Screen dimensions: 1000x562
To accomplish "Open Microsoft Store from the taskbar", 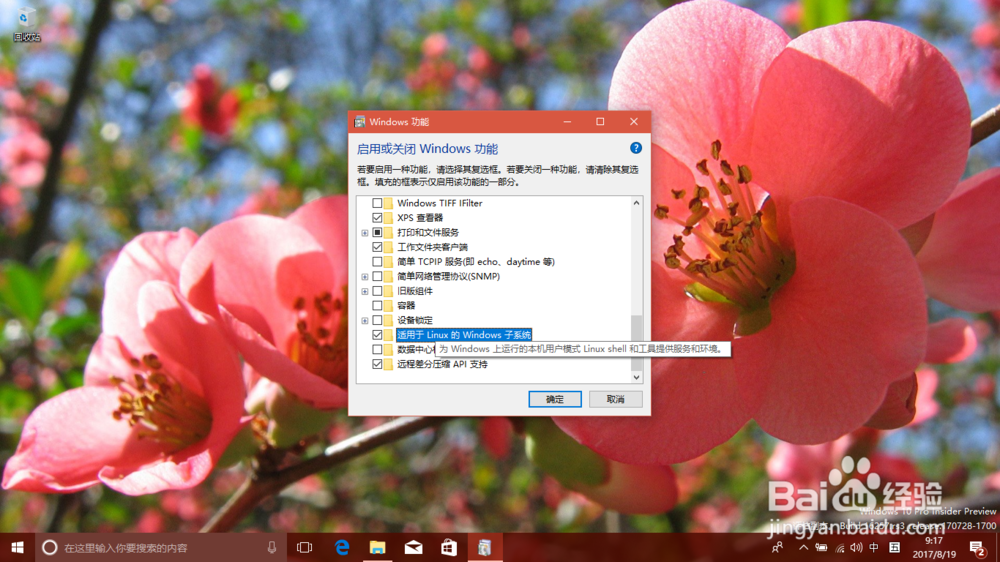I will [x=449, y=547].
